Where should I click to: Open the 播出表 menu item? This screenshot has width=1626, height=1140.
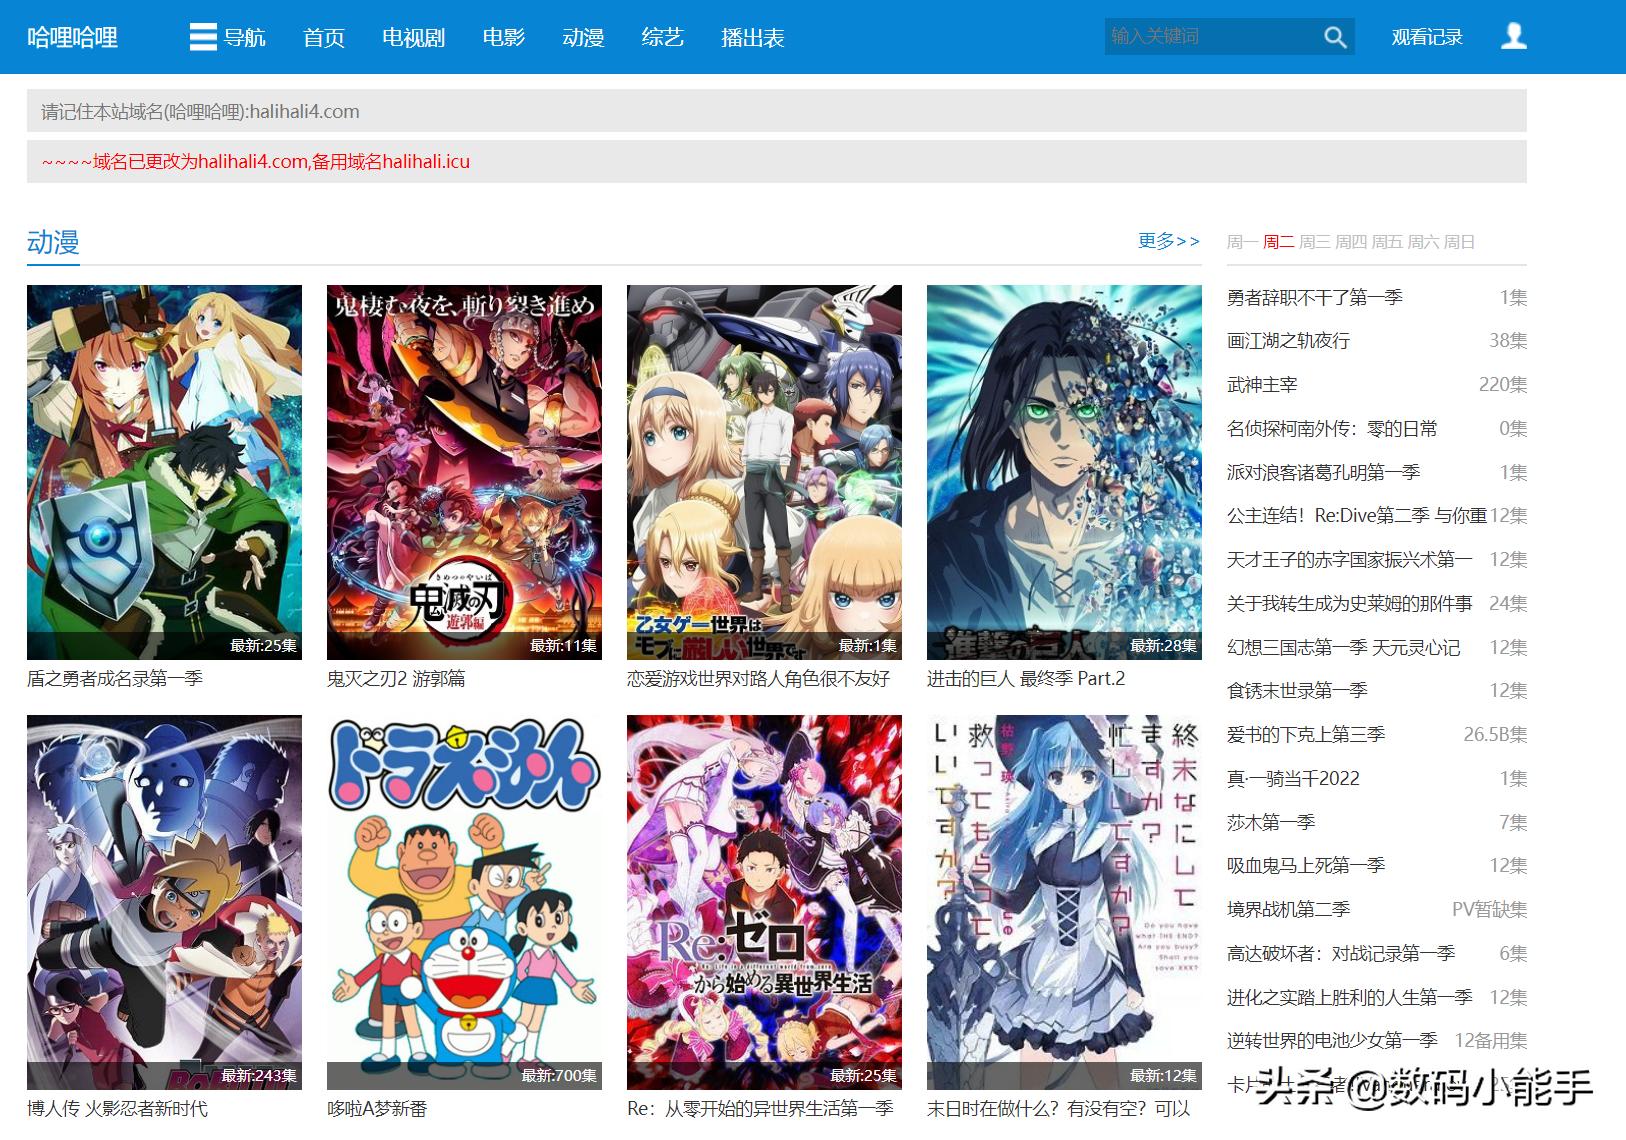752,38
